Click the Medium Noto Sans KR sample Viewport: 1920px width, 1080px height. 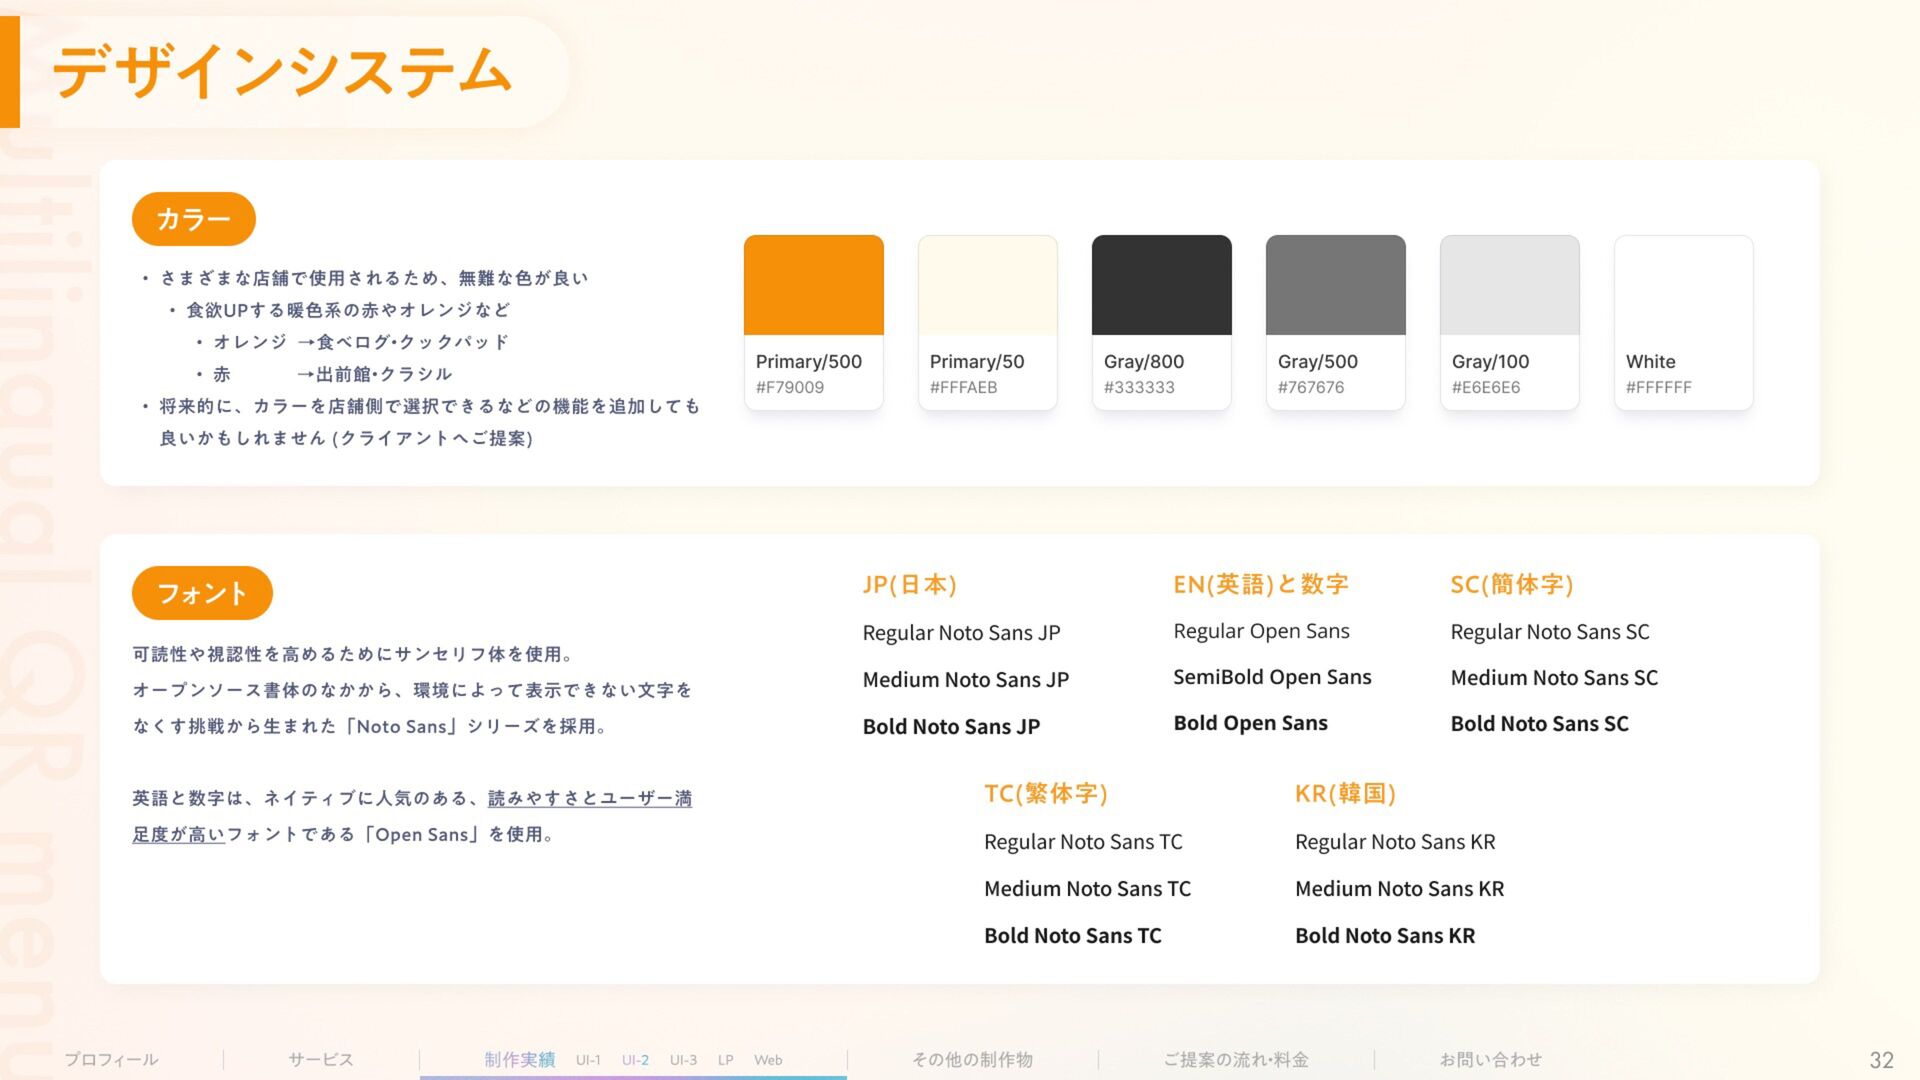click(x=1399, y=889)
